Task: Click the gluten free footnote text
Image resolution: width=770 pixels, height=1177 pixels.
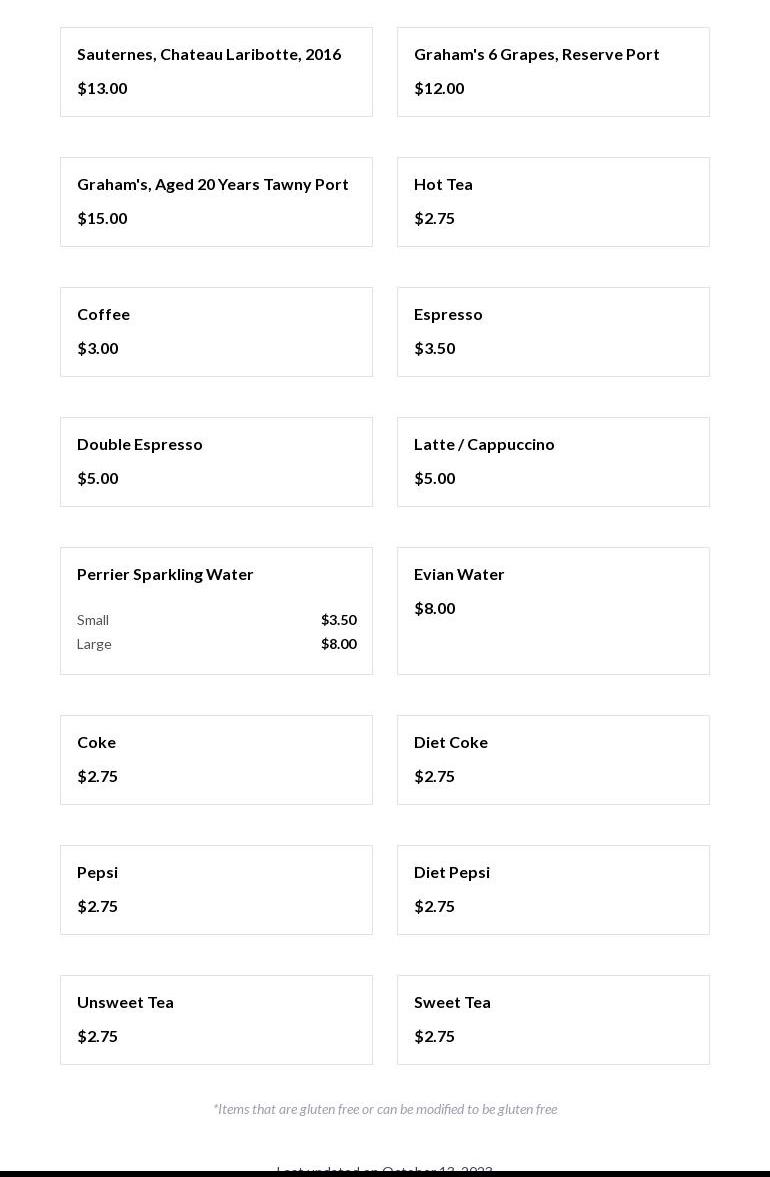Action: click(x=385, y=1109)
